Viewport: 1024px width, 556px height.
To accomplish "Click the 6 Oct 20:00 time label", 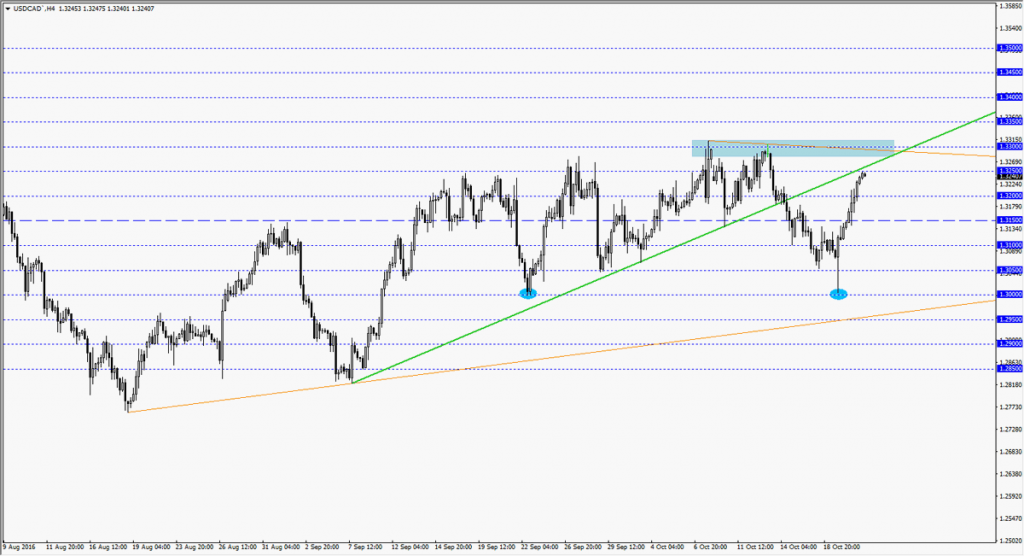I will [711, 547].
